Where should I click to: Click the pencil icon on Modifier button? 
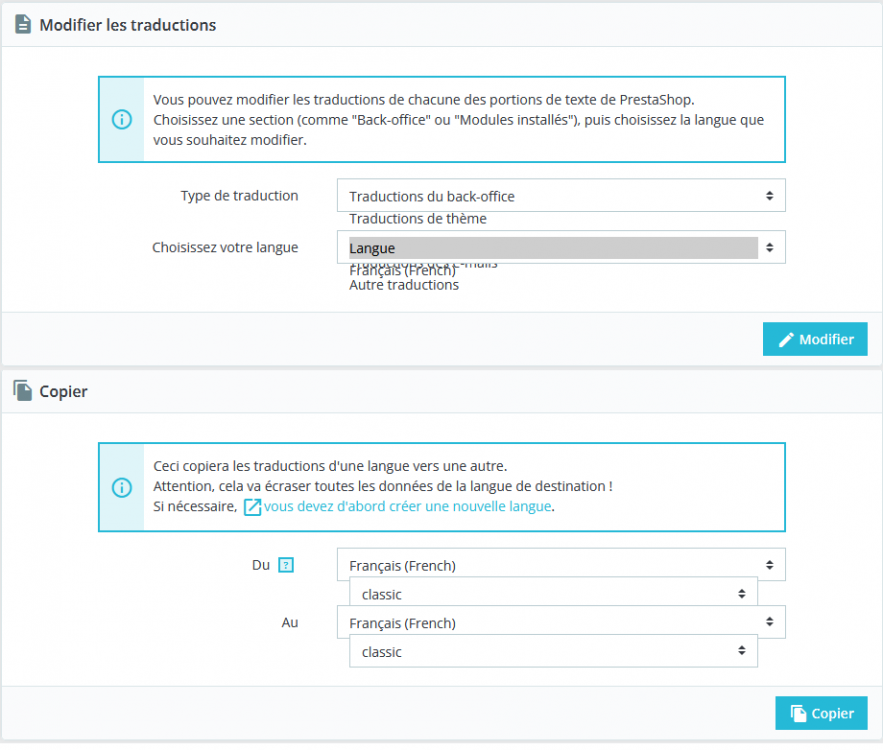(x=786, y=340)
